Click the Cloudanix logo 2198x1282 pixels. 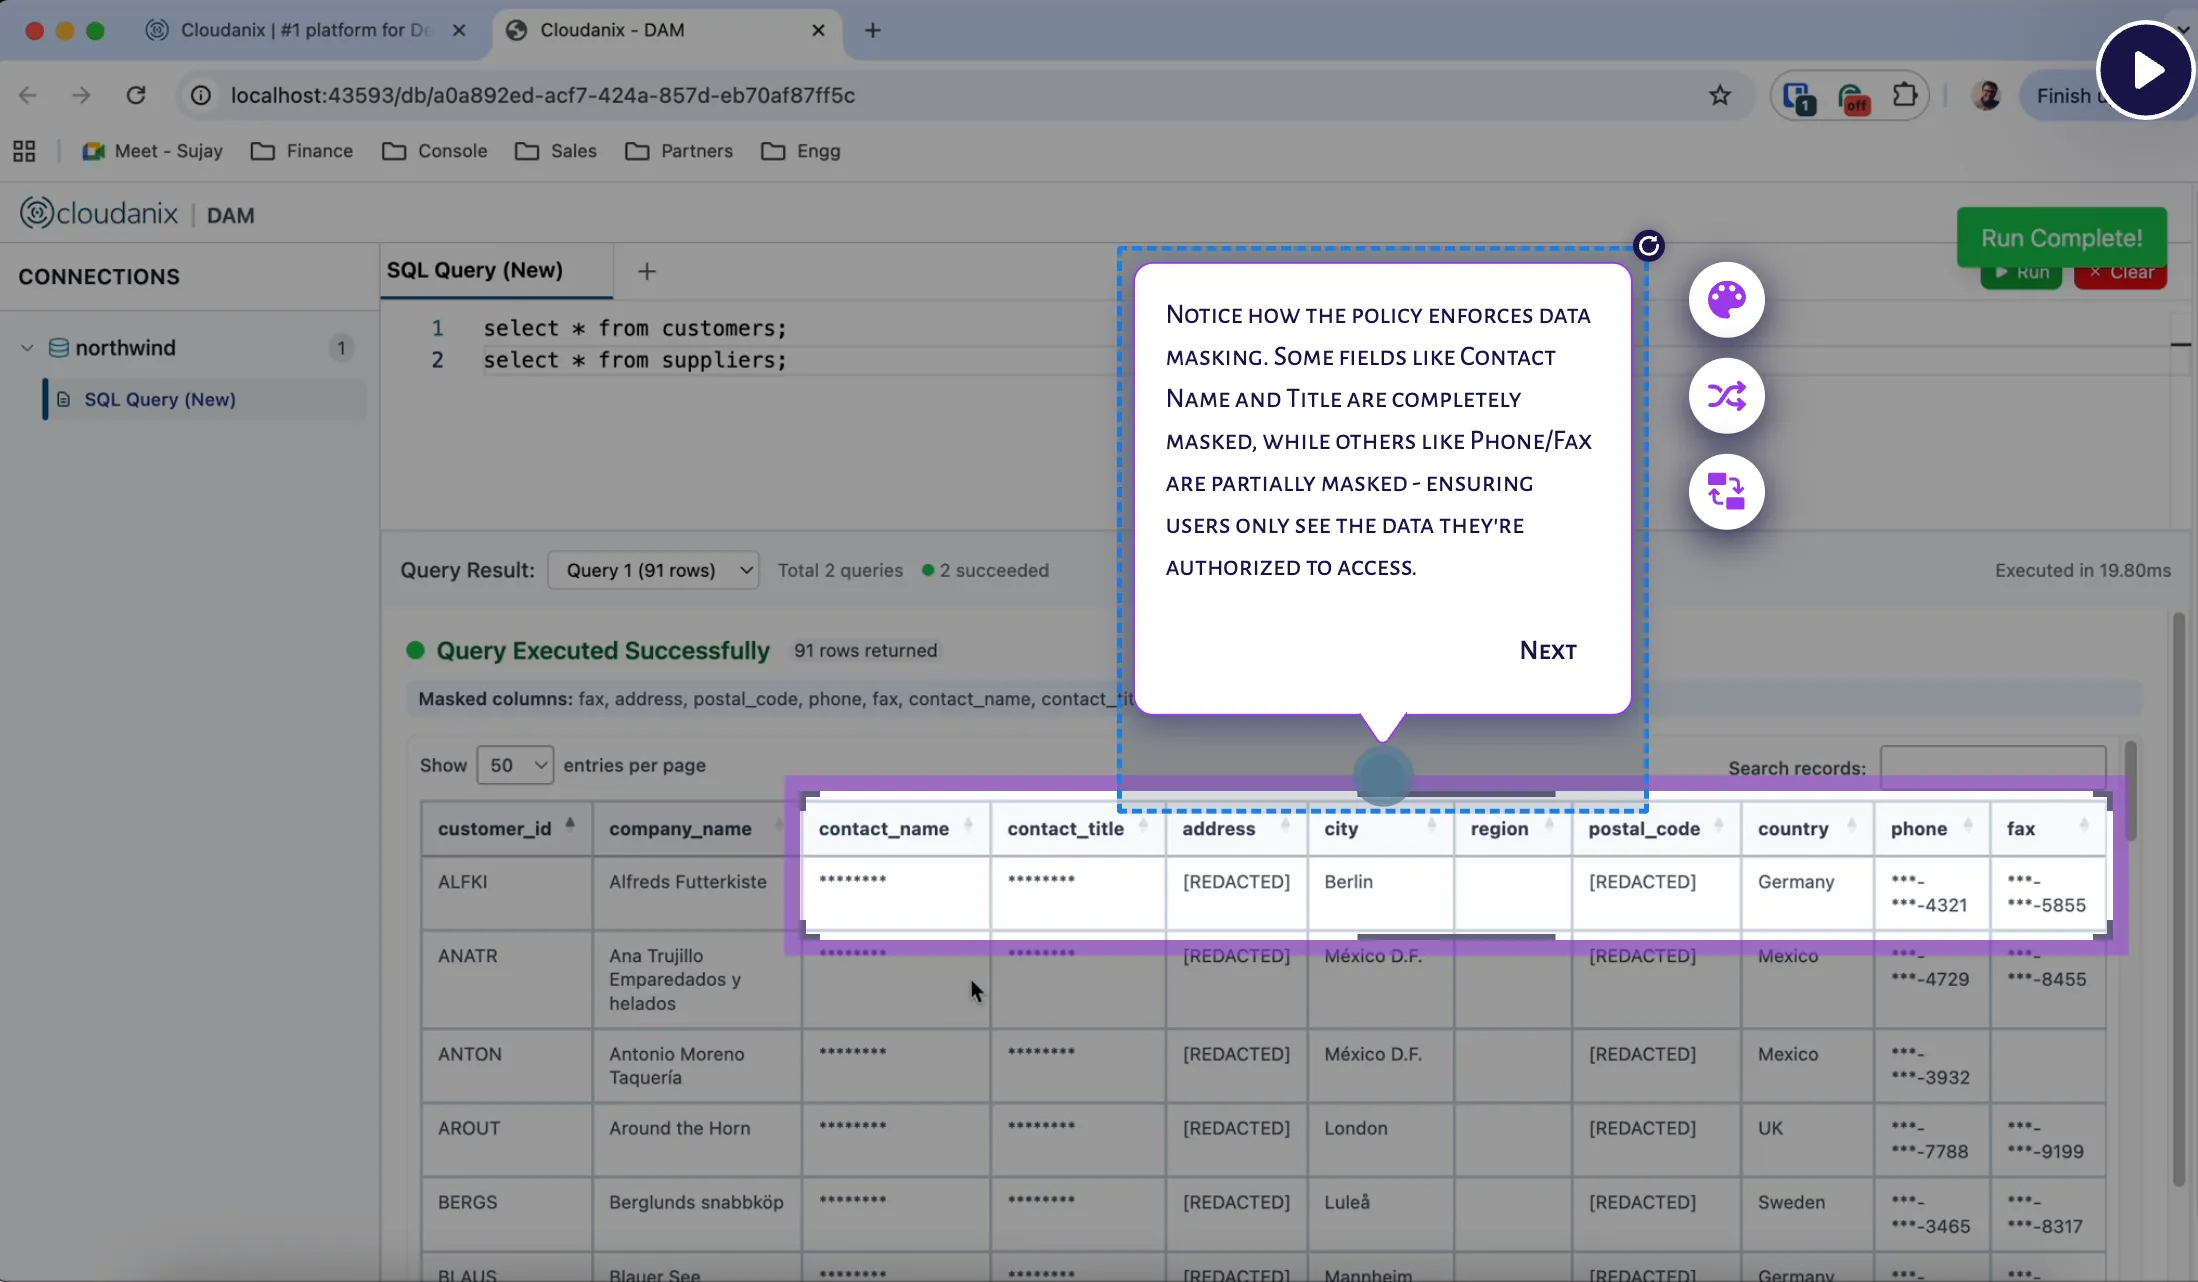[x=98, y=212]
